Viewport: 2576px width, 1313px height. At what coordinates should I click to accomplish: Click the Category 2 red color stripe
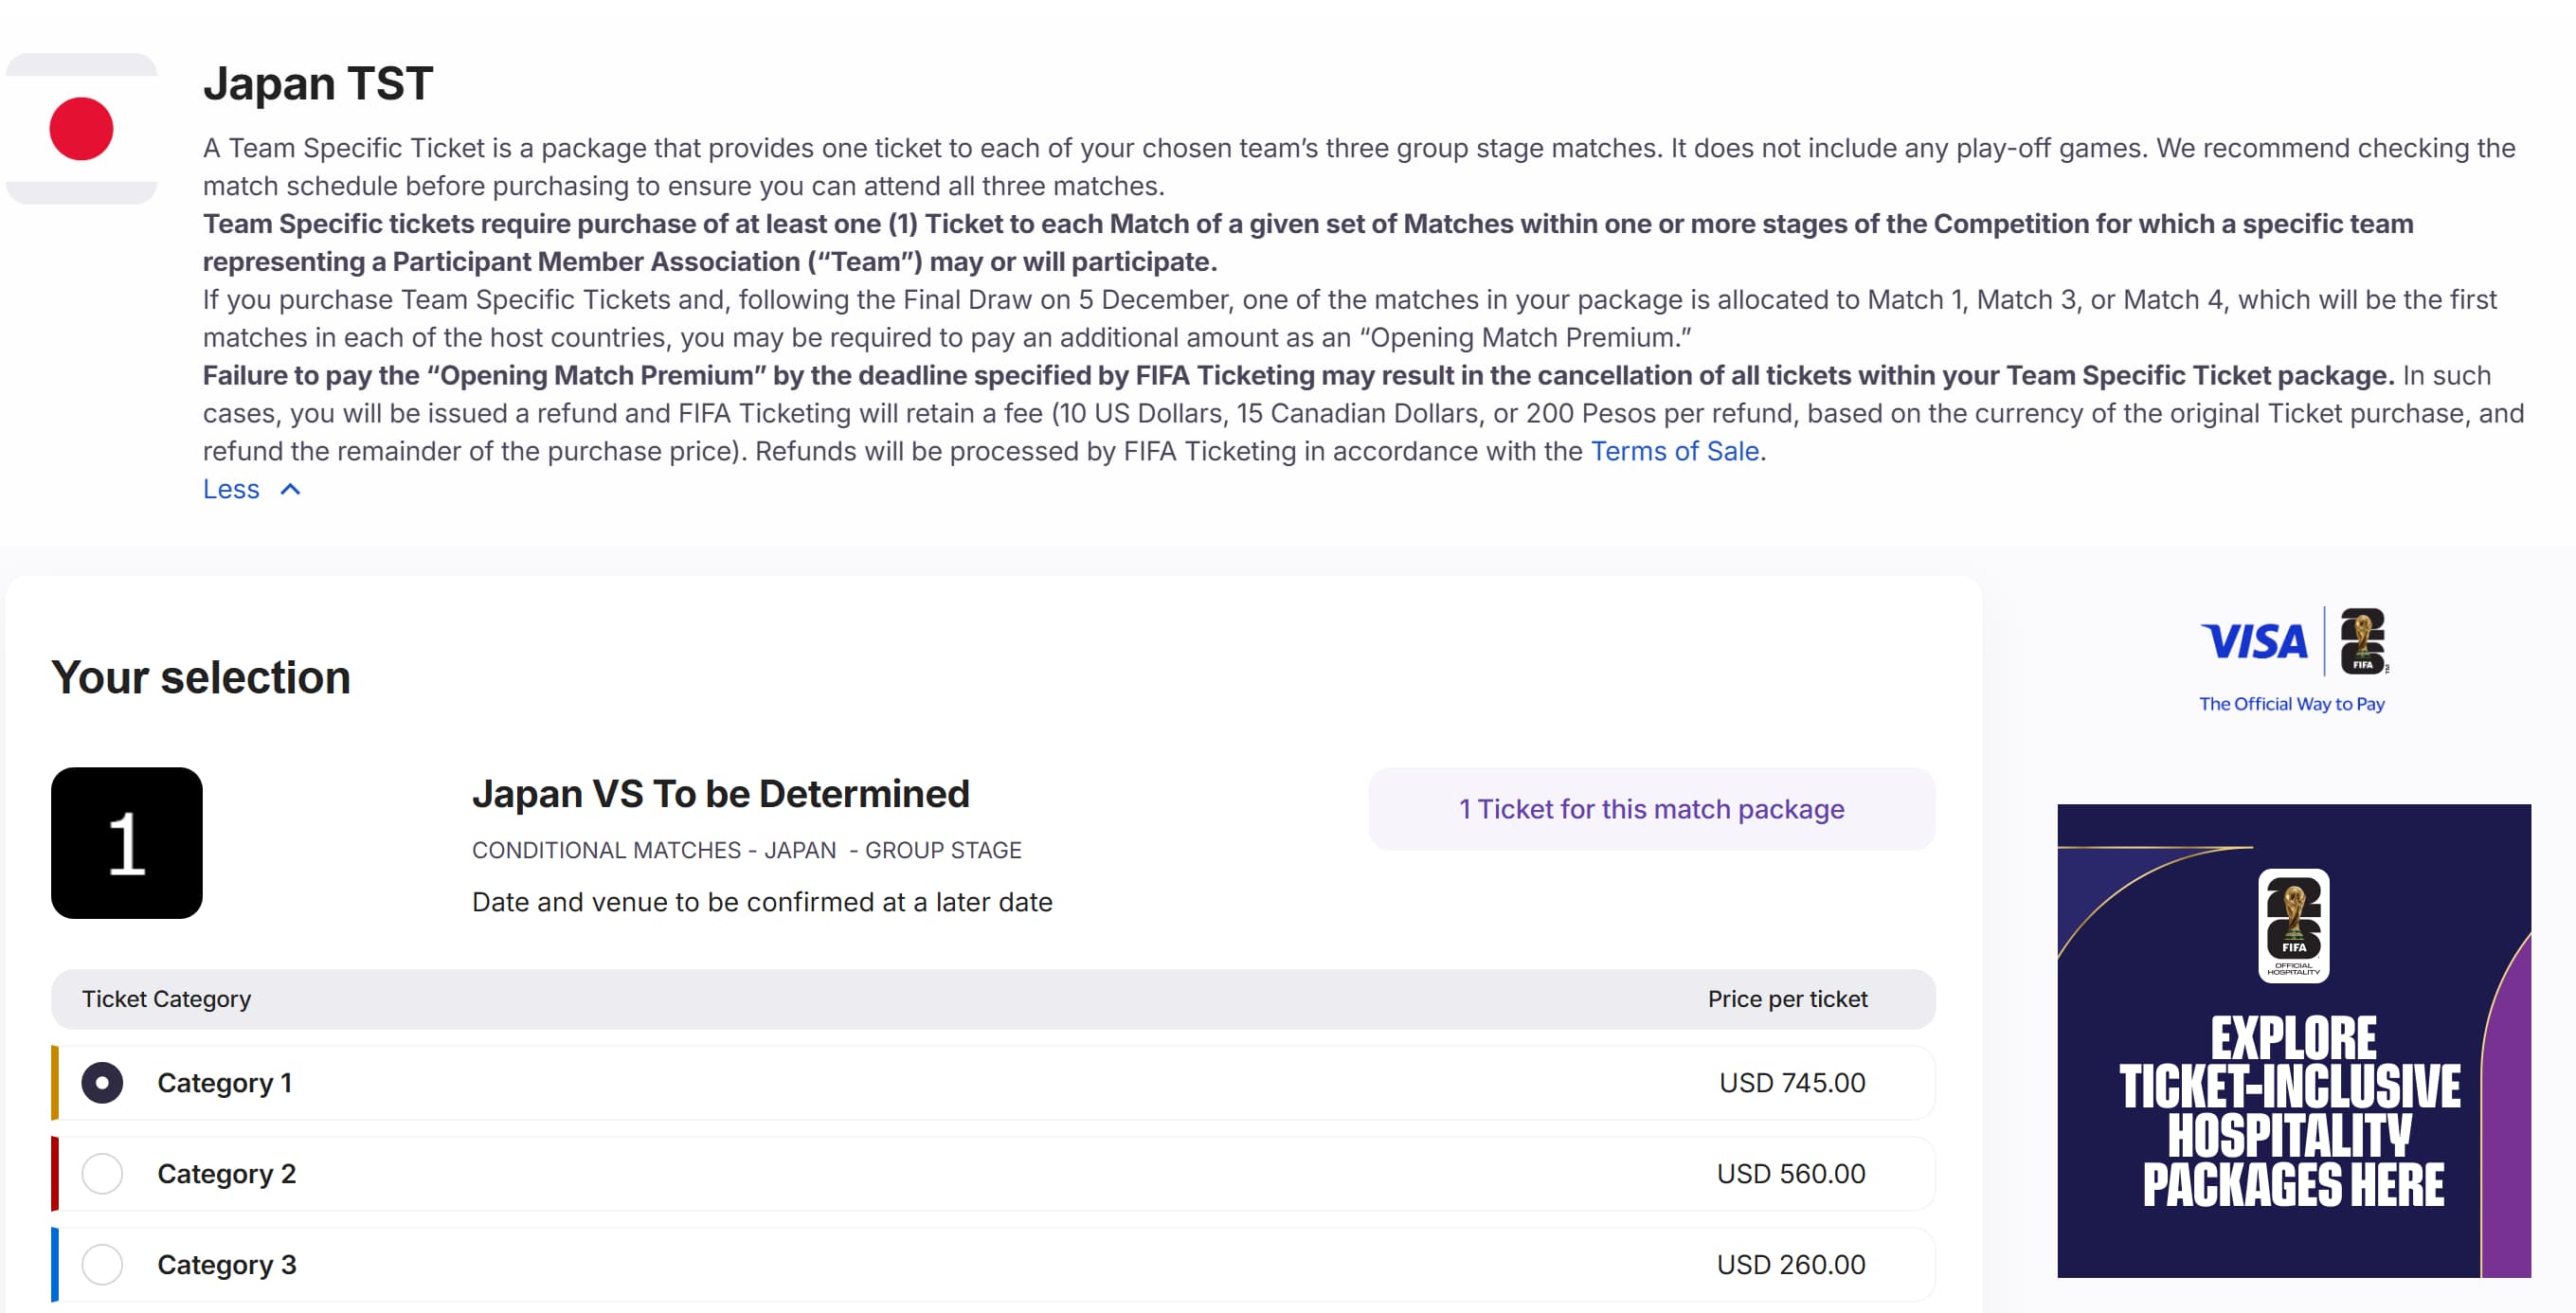coord(55,1174)
